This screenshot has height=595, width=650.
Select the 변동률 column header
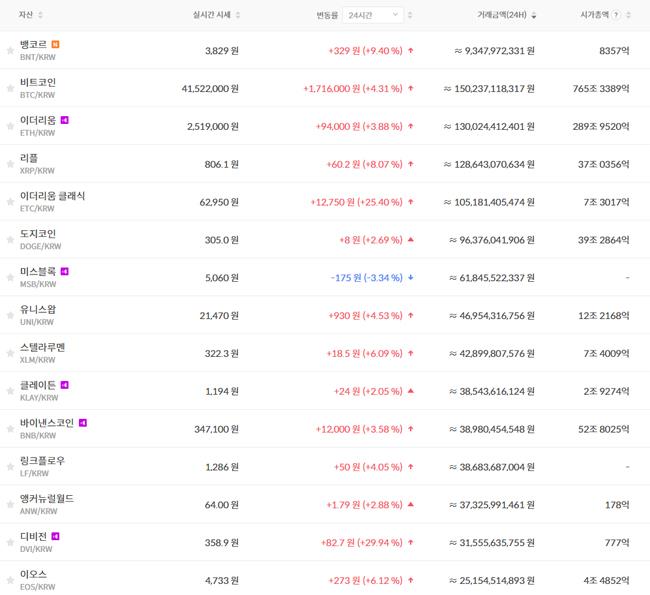tap(326, 15)
